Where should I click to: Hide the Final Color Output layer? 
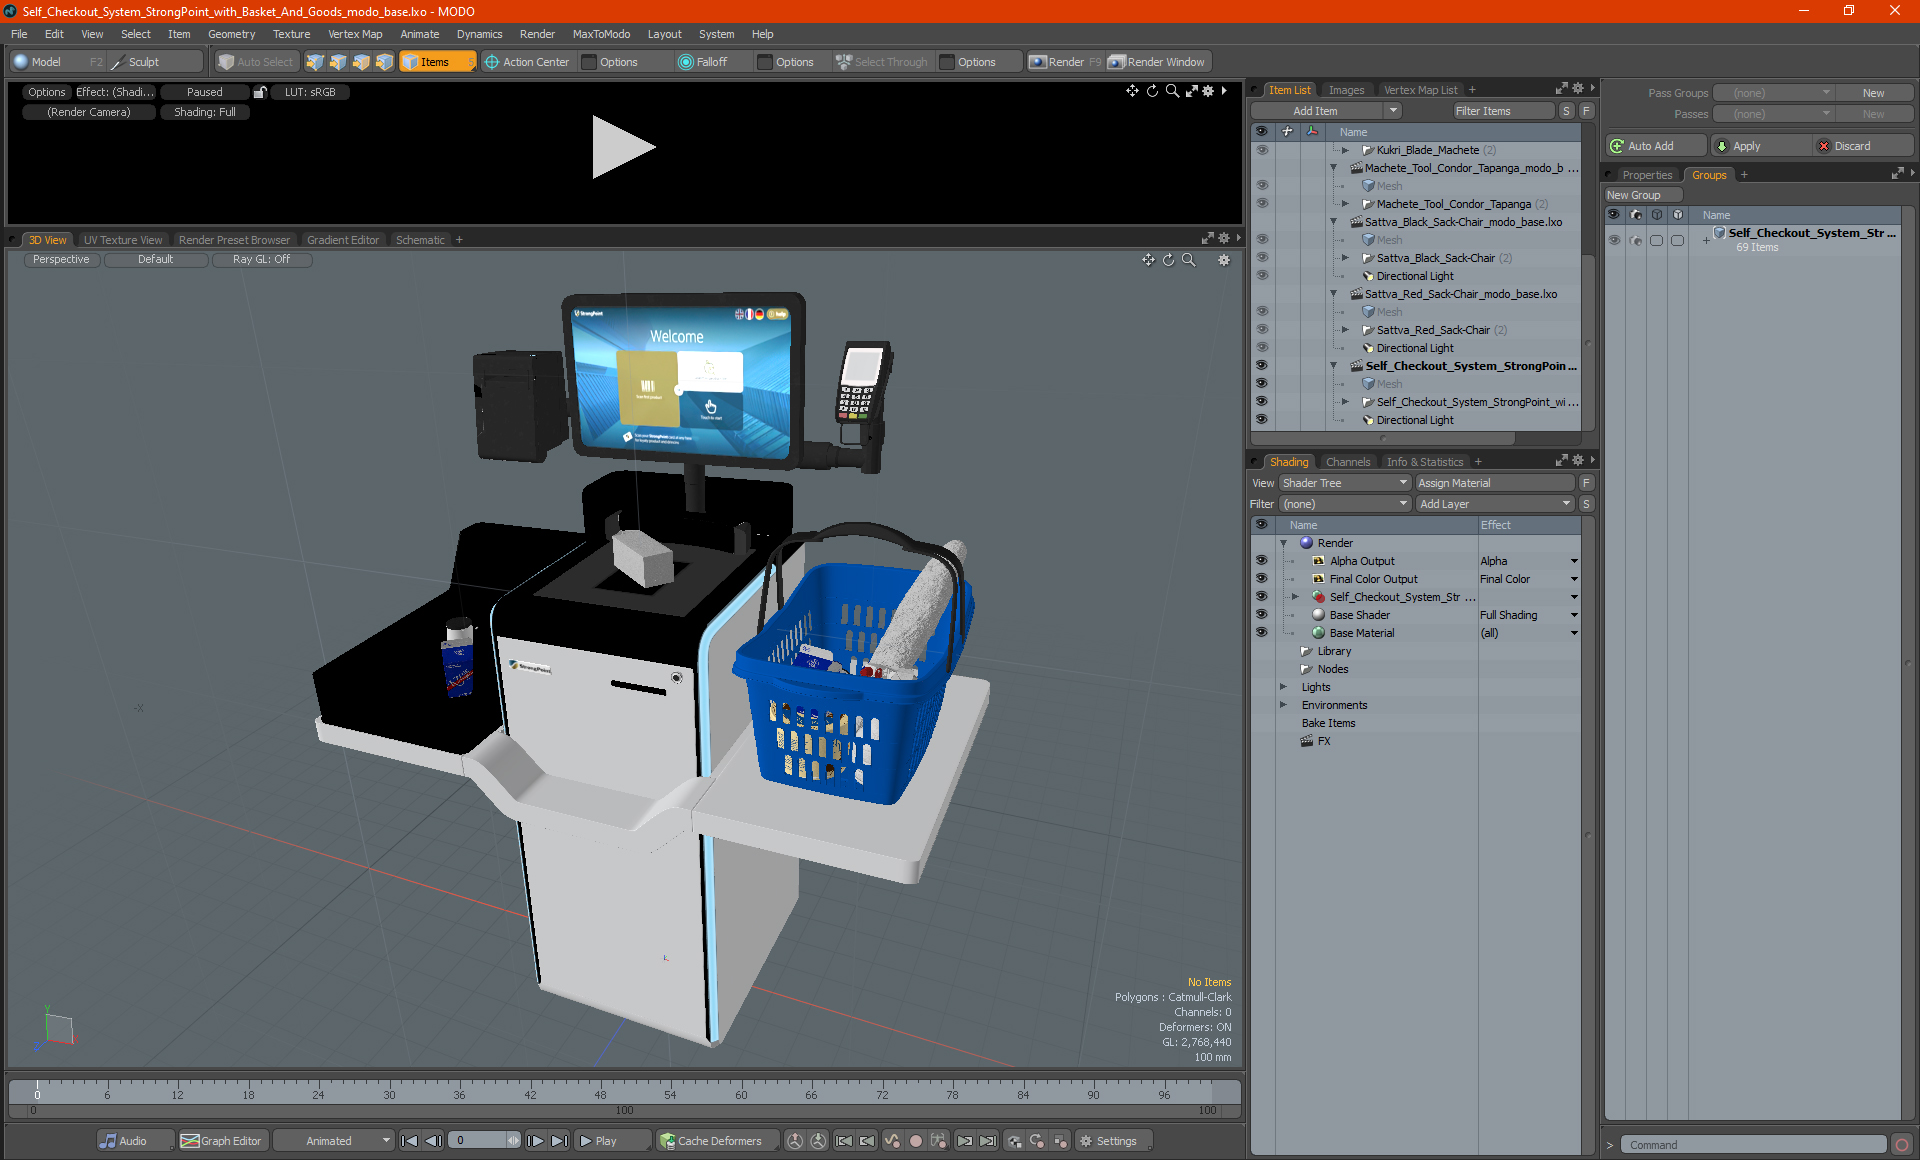(1261, 579)
